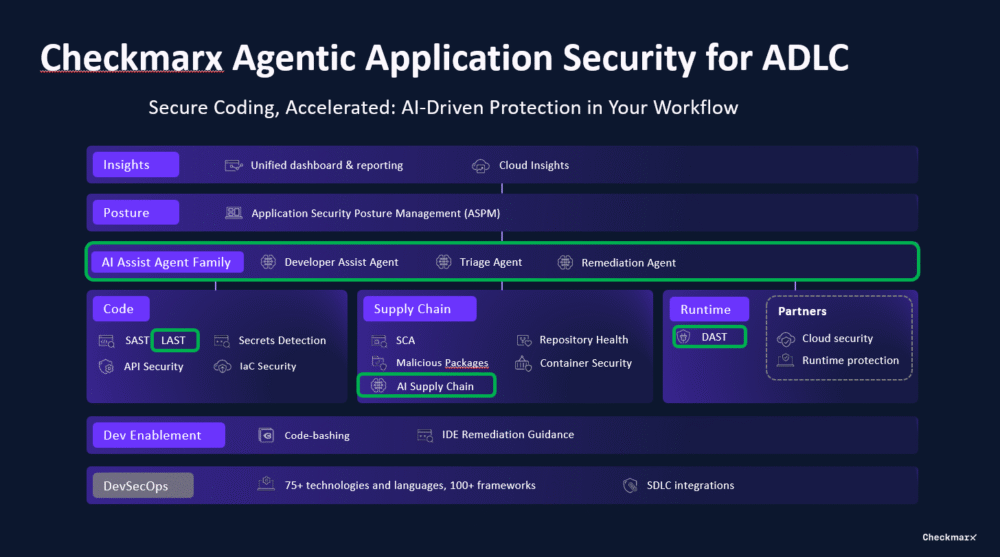This screenshot has height=557, width=1000.
Task: Click the Remediation Agent icon
Action: (565, 262)
